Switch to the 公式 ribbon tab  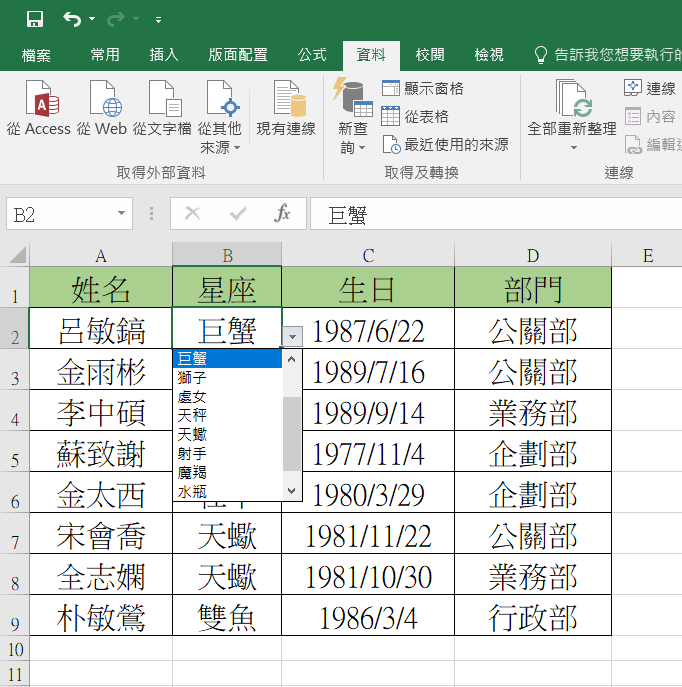pos(312,55)
